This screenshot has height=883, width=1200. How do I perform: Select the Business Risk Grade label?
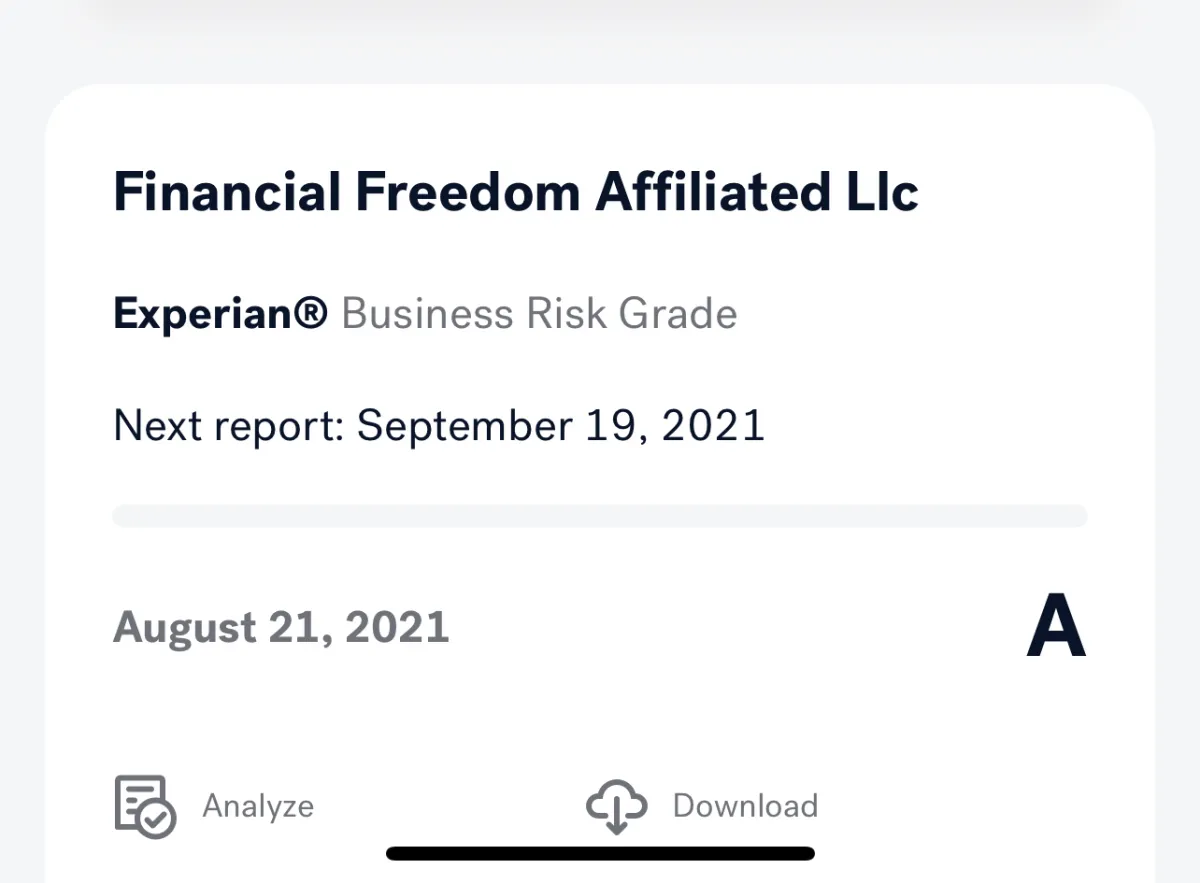(539, 314)
